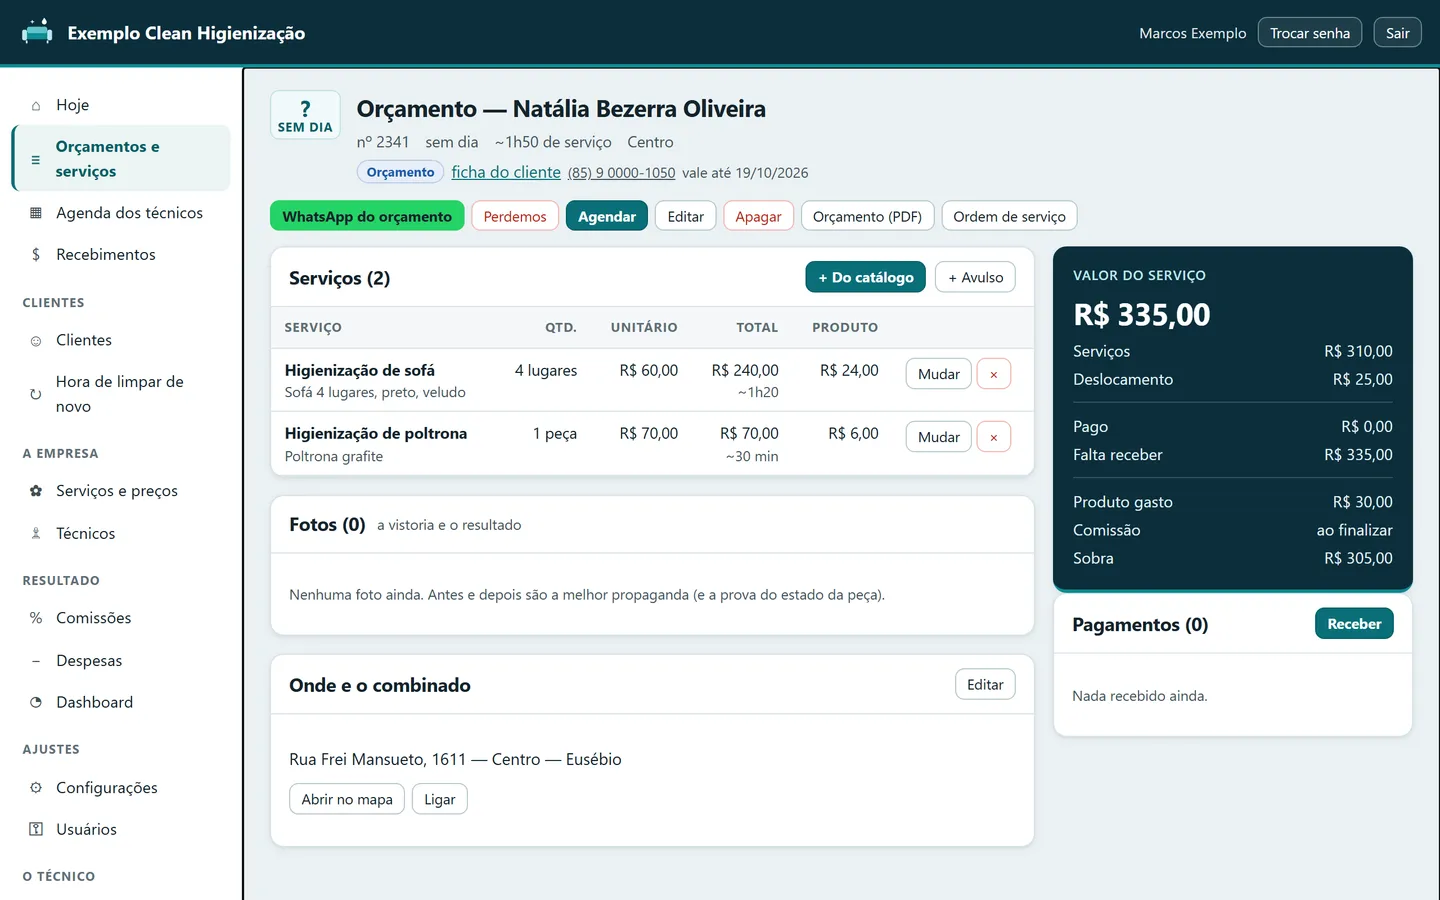This screenshot has height=900, width=1440.
Task: Click the SEM DIA date badge
Action: (305, 115)
